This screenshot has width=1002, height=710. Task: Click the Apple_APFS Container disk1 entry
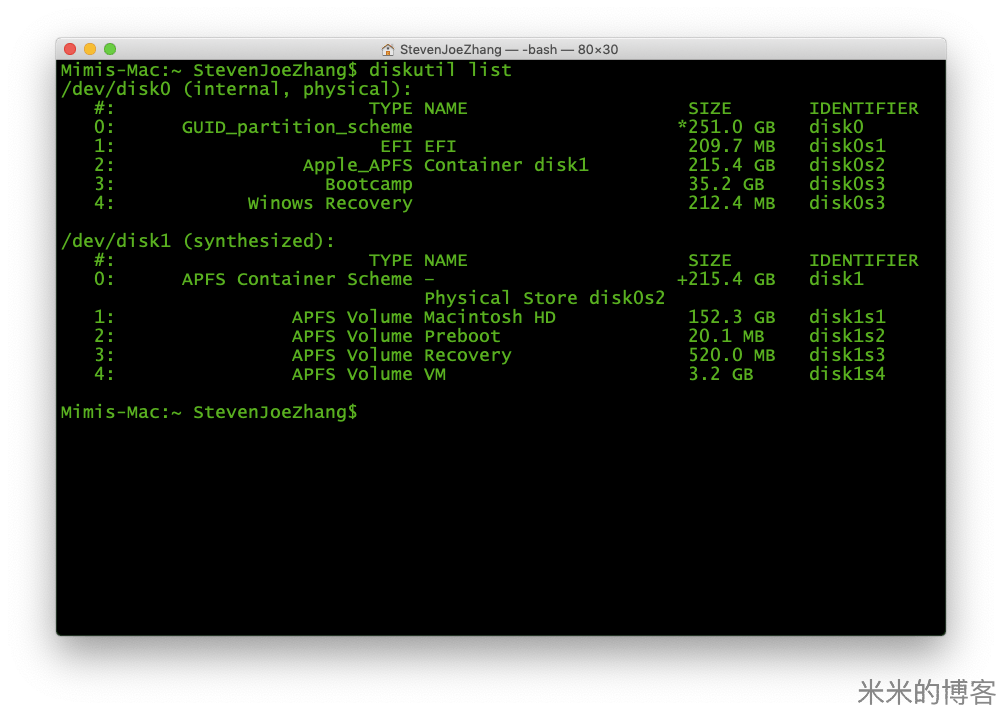(445, 165)
